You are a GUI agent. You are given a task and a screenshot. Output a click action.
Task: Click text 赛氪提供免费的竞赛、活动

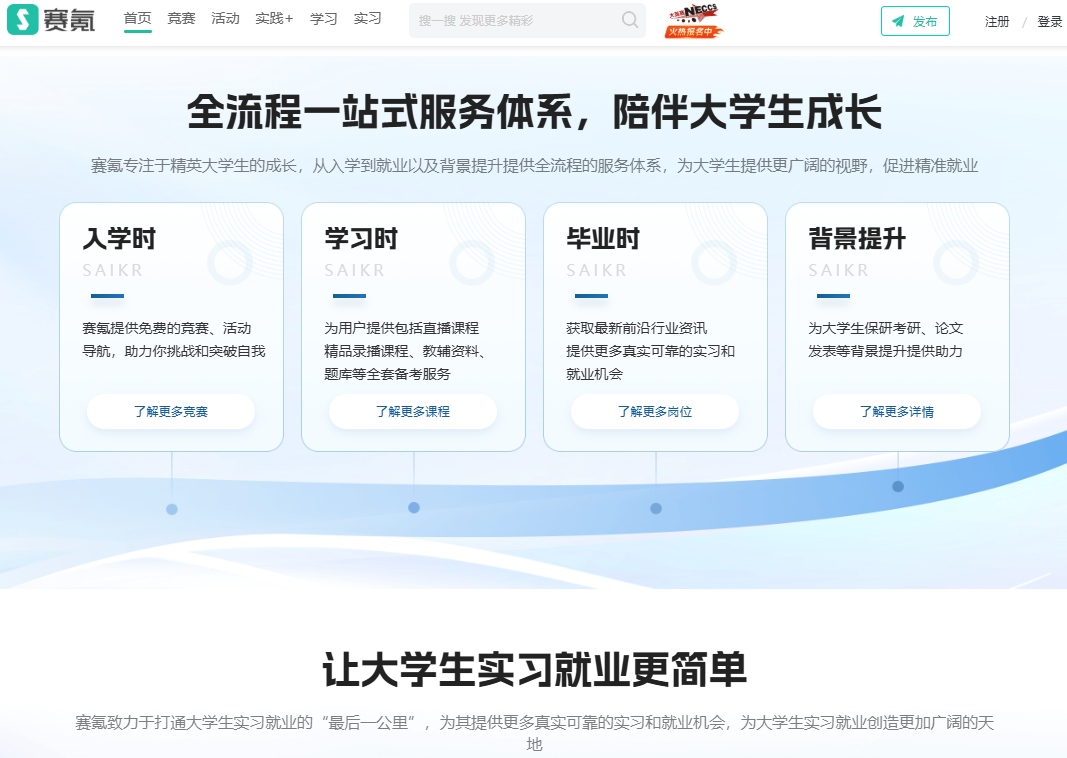167,328
